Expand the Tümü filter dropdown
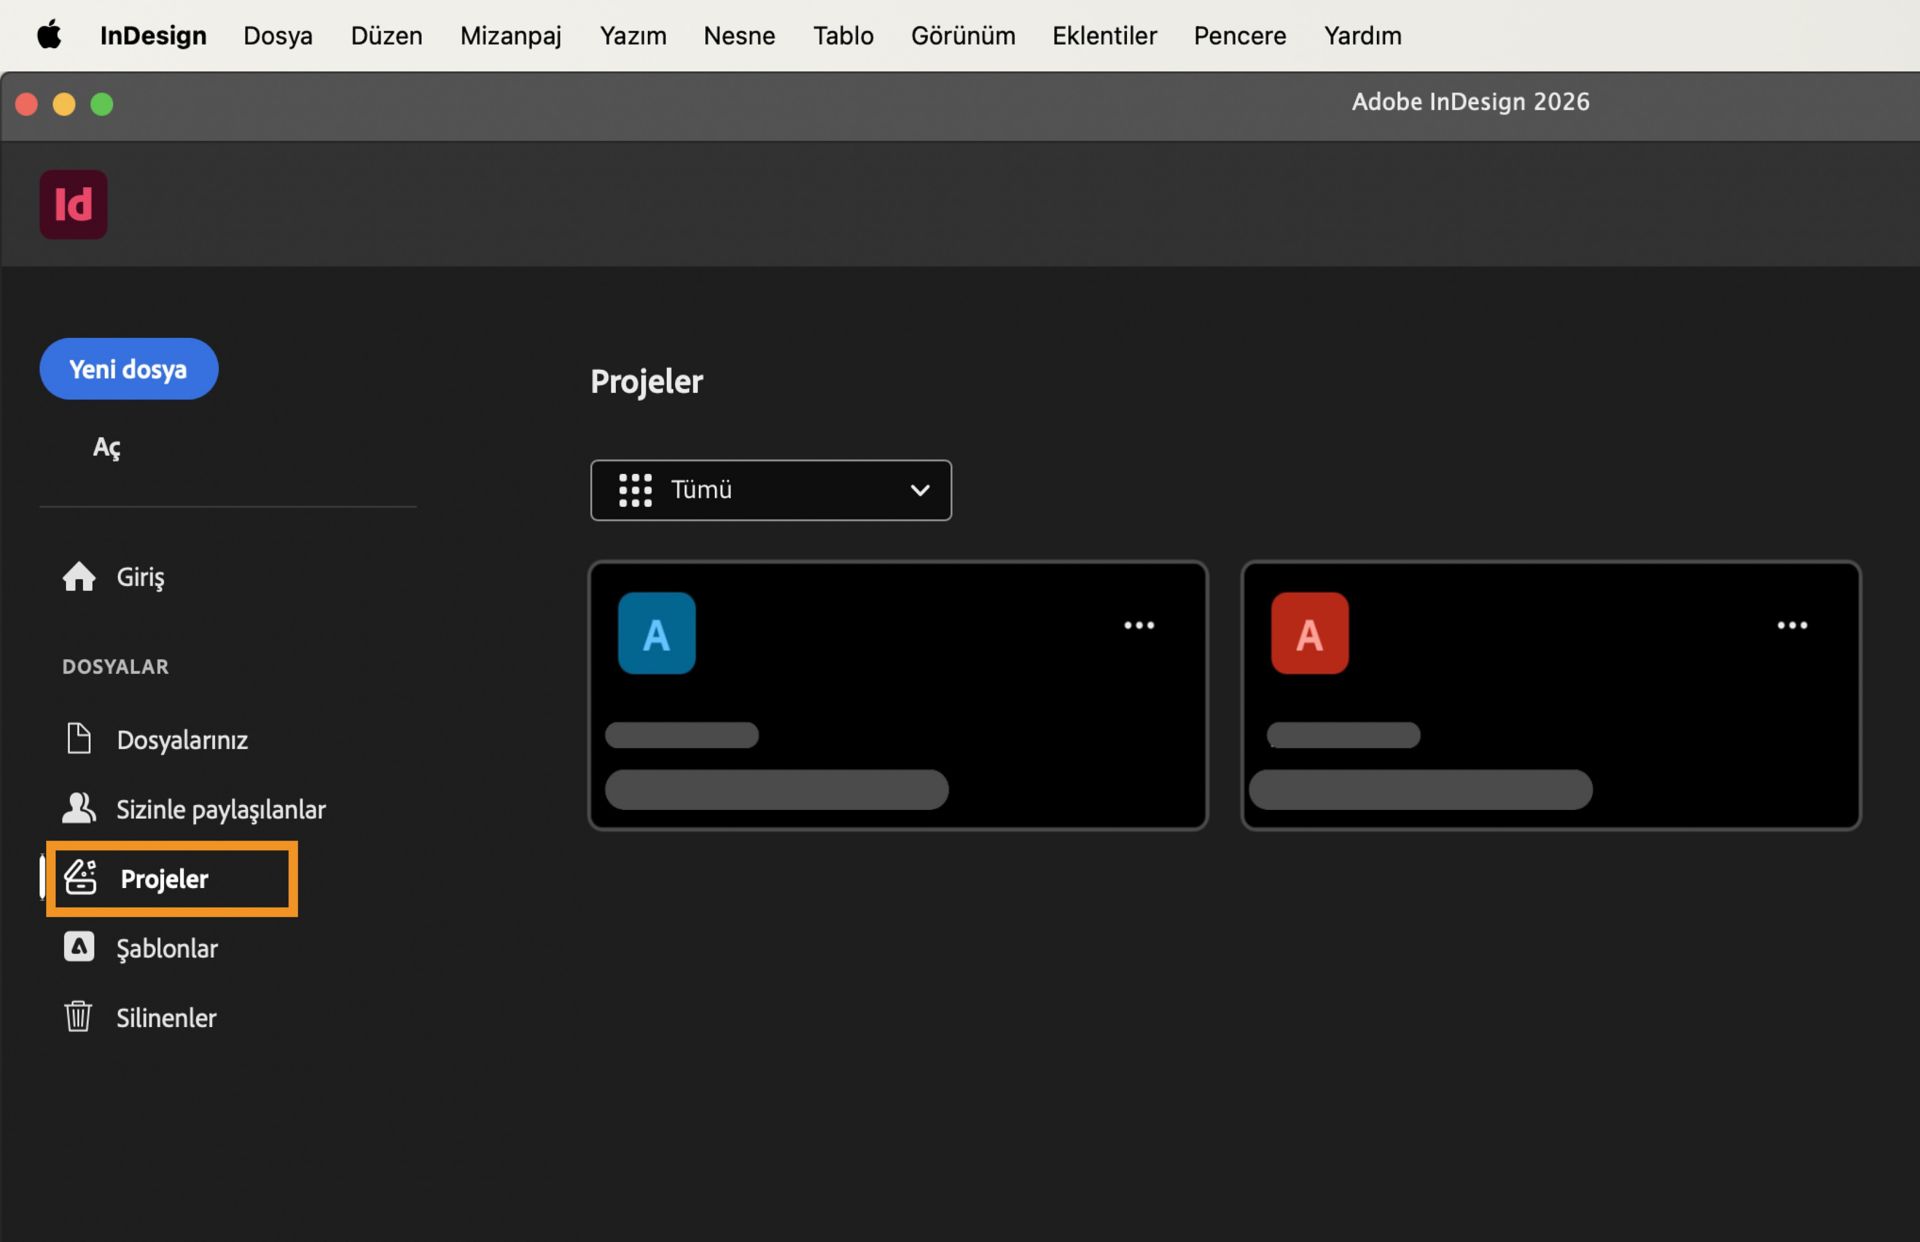This screenshot has height=1242, width=1920. pyautogui.click(x=770, y=490)
